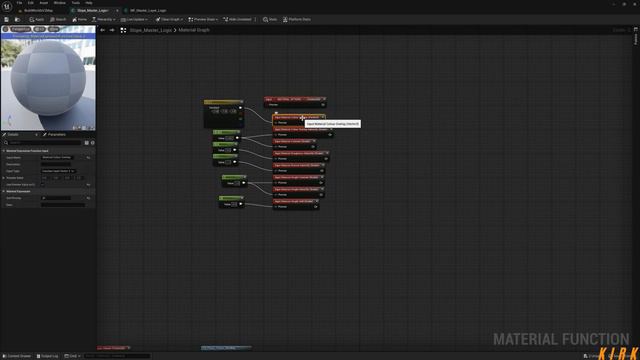Click the Description field
640x360 pixels.
click(x=56, y=164)
